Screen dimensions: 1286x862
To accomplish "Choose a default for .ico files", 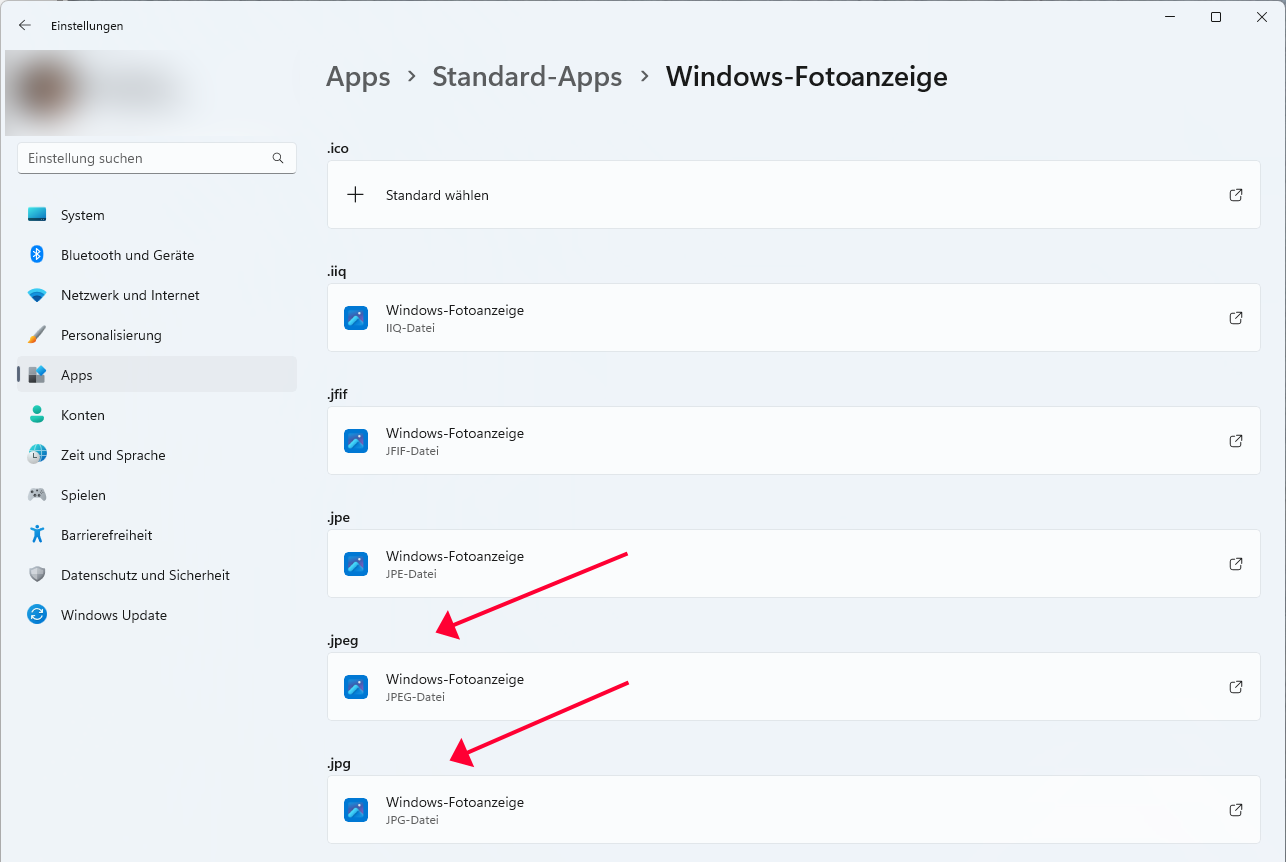I will pyautogui.click(x=793, y=195).
